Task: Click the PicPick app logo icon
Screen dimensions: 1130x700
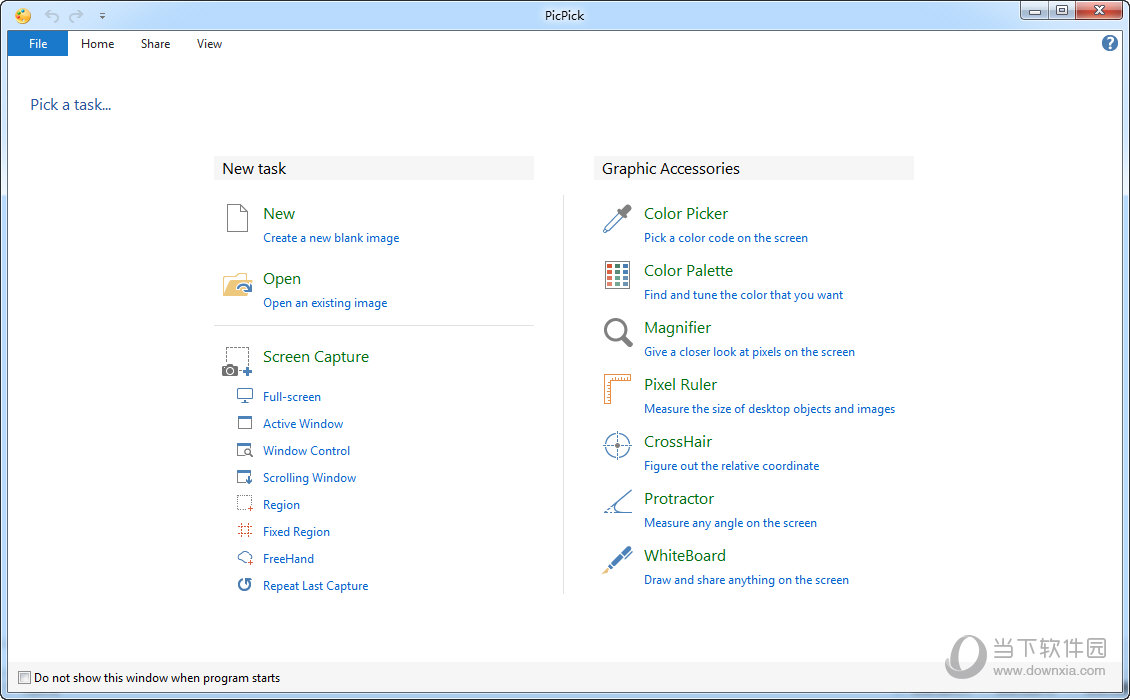Action: tap(23, 15)
